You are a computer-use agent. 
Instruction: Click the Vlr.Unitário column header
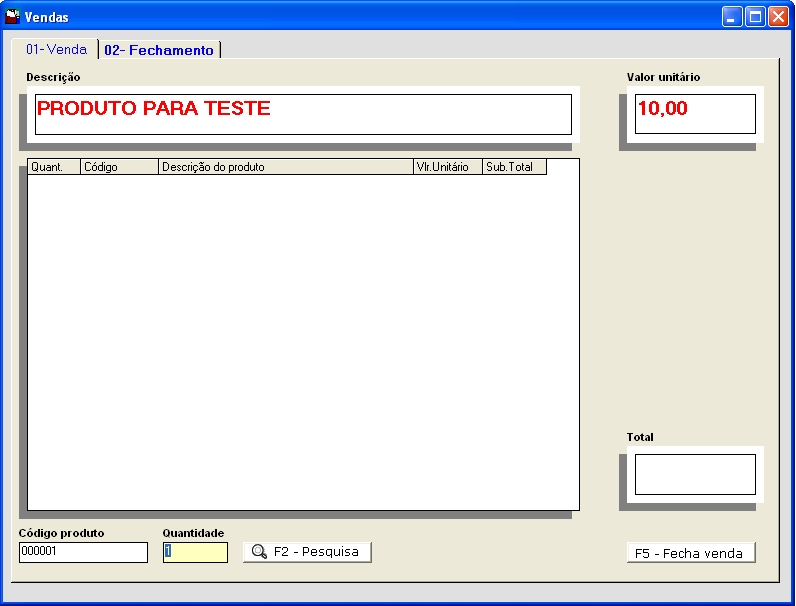[x=447, y=167]
